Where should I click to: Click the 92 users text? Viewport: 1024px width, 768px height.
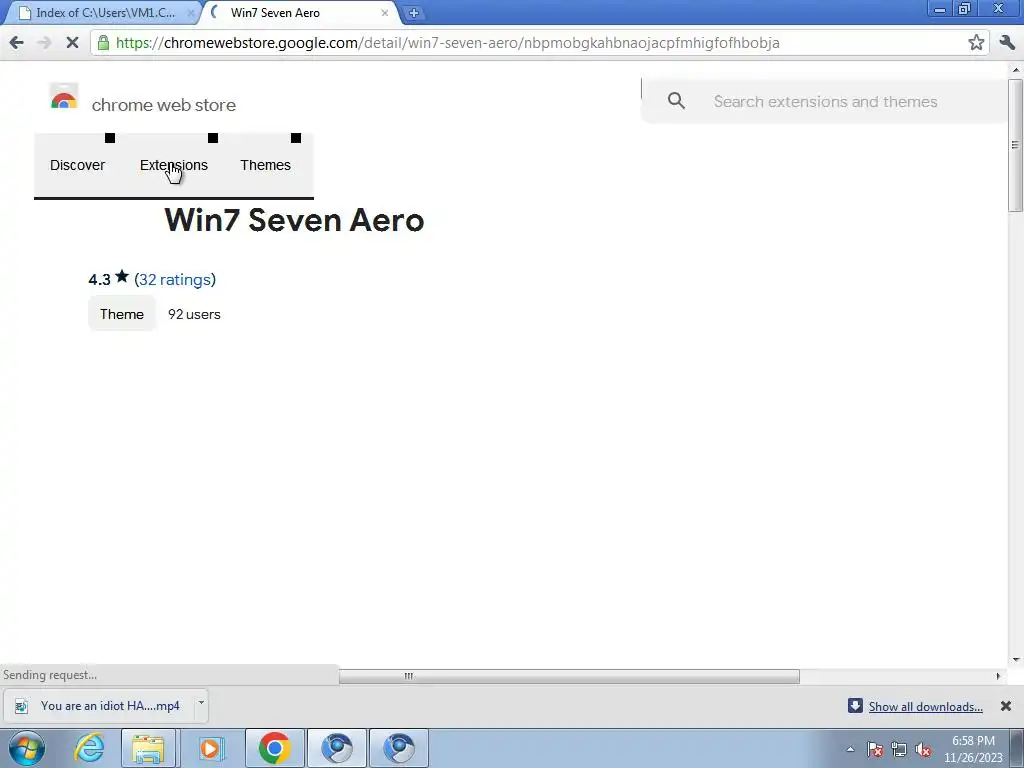point(194,314)
